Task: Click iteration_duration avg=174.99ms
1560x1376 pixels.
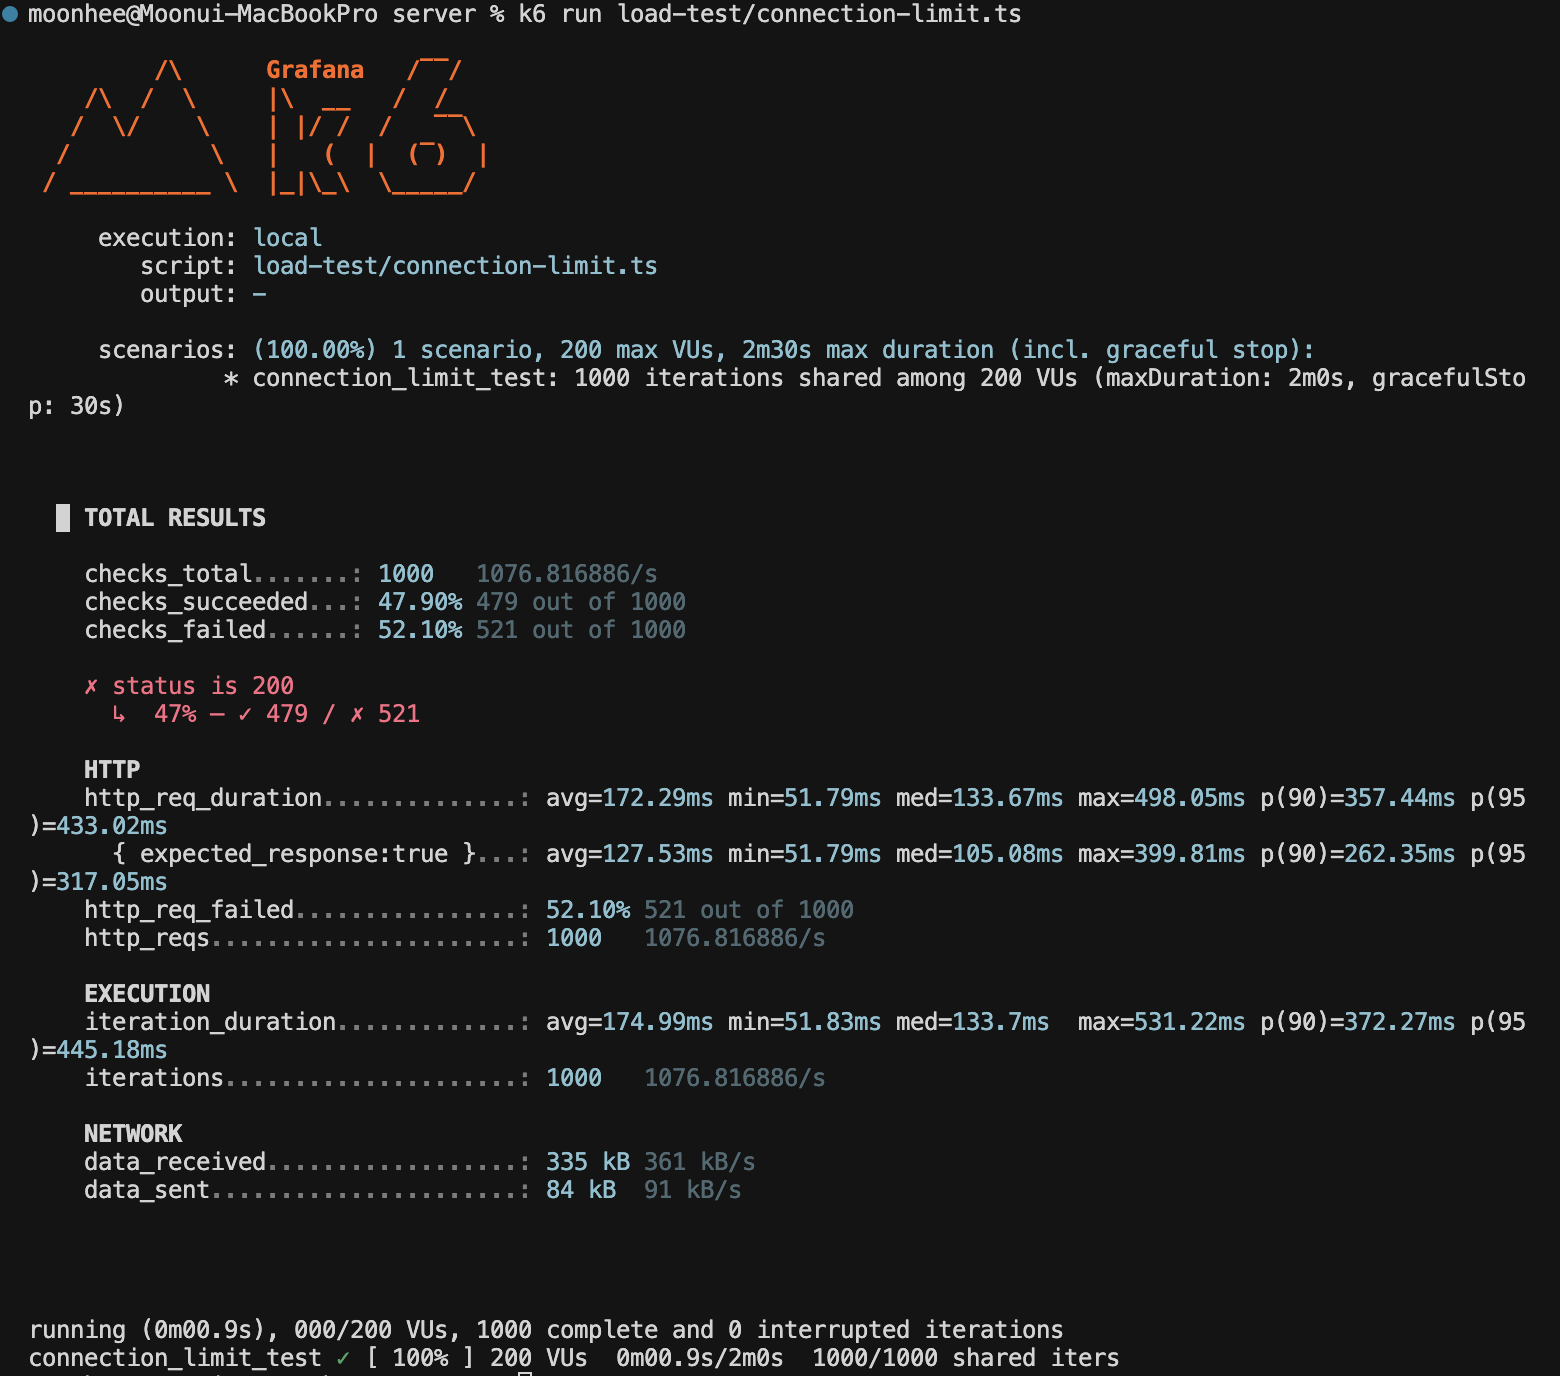Action: (x=630, y=1022)
